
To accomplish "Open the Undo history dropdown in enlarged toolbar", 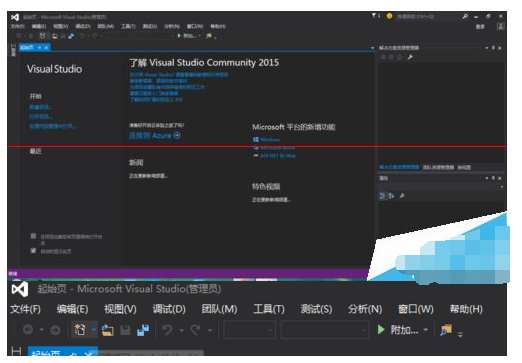I will point(181,330).
